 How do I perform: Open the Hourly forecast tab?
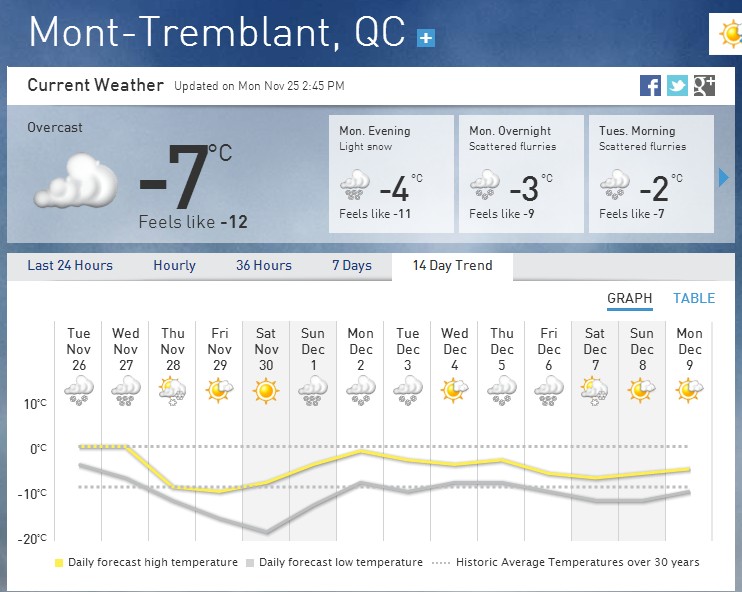(x=174, y=266)
